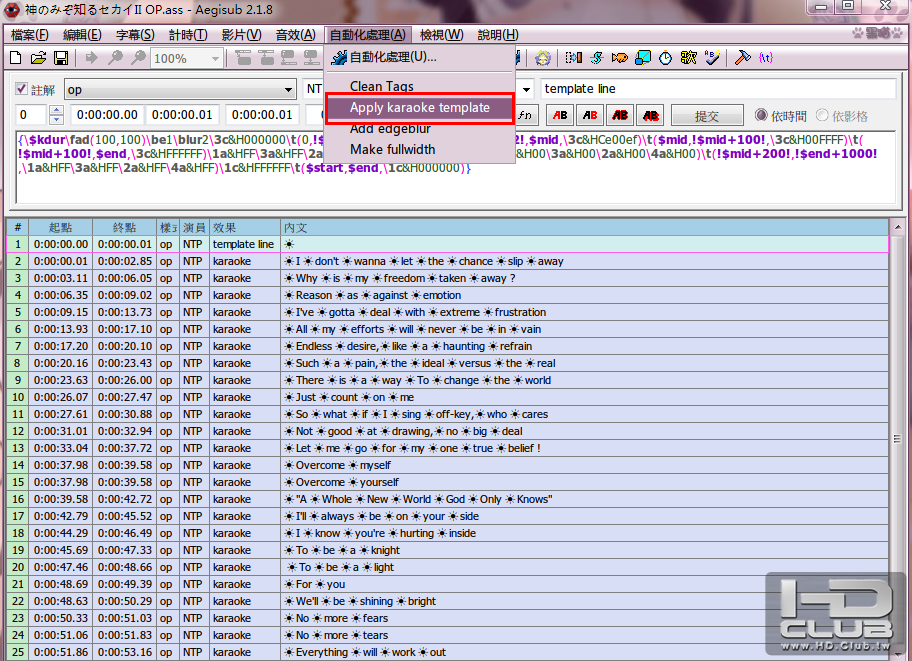Open the 檔案(F) menu

tap(30, 35)
